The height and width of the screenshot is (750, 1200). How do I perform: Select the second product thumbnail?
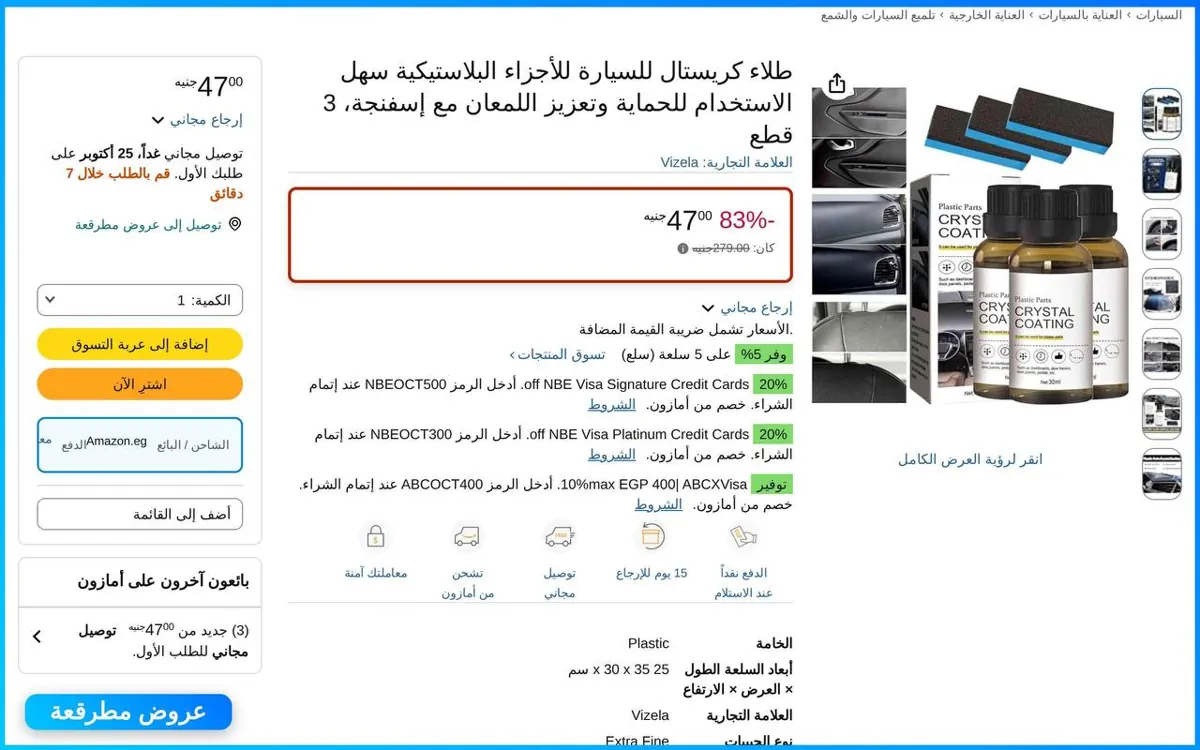click(1162, 174)
